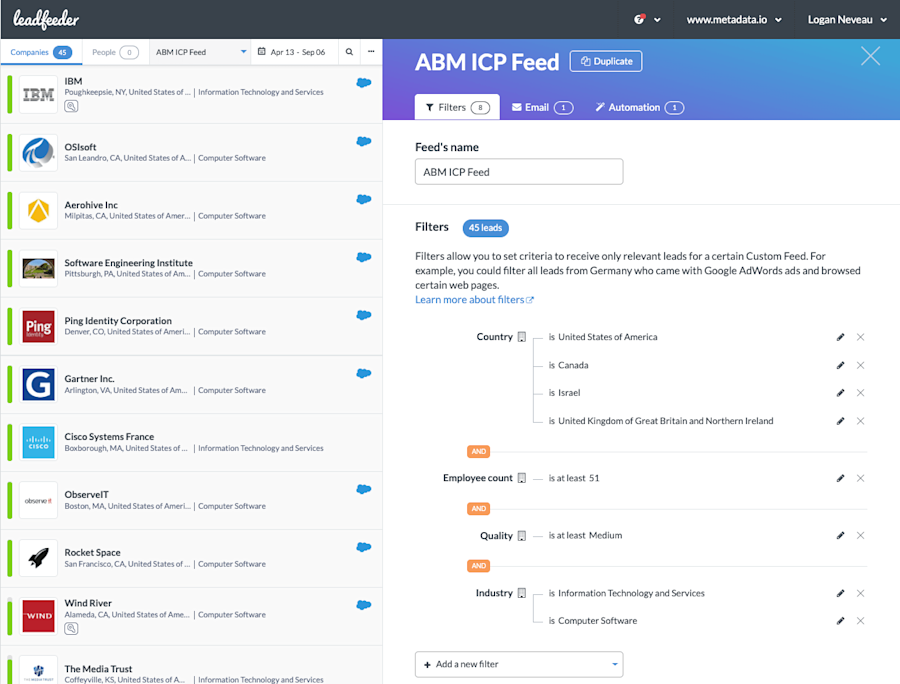Remove the Quality filter

tap(860, 535)
